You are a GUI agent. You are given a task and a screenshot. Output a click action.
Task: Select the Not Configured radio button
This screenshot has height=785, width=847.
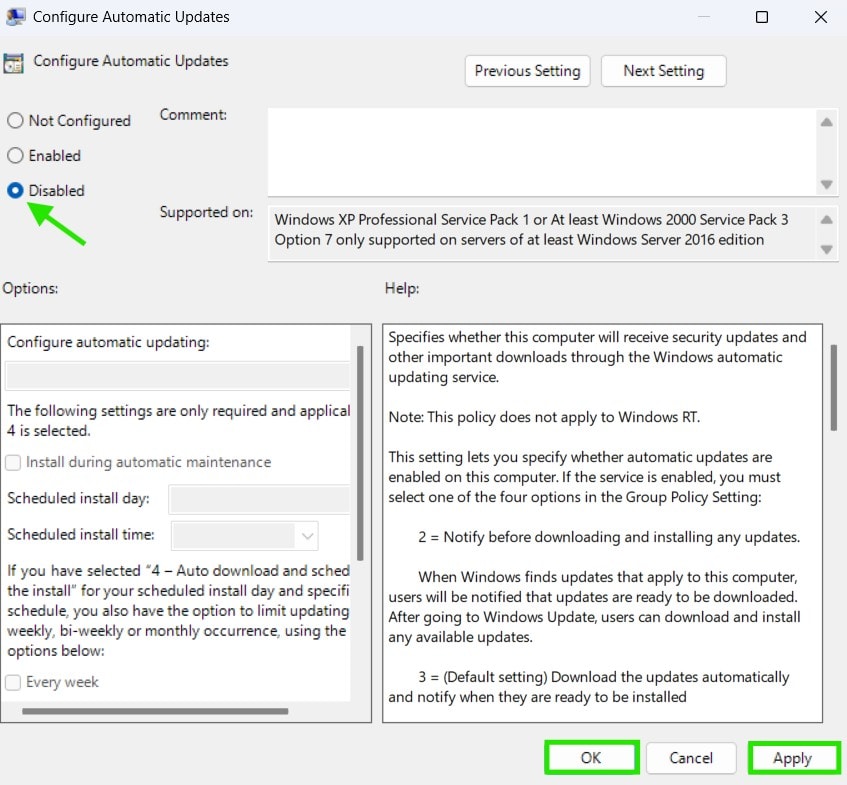click(x=15, y=121)
